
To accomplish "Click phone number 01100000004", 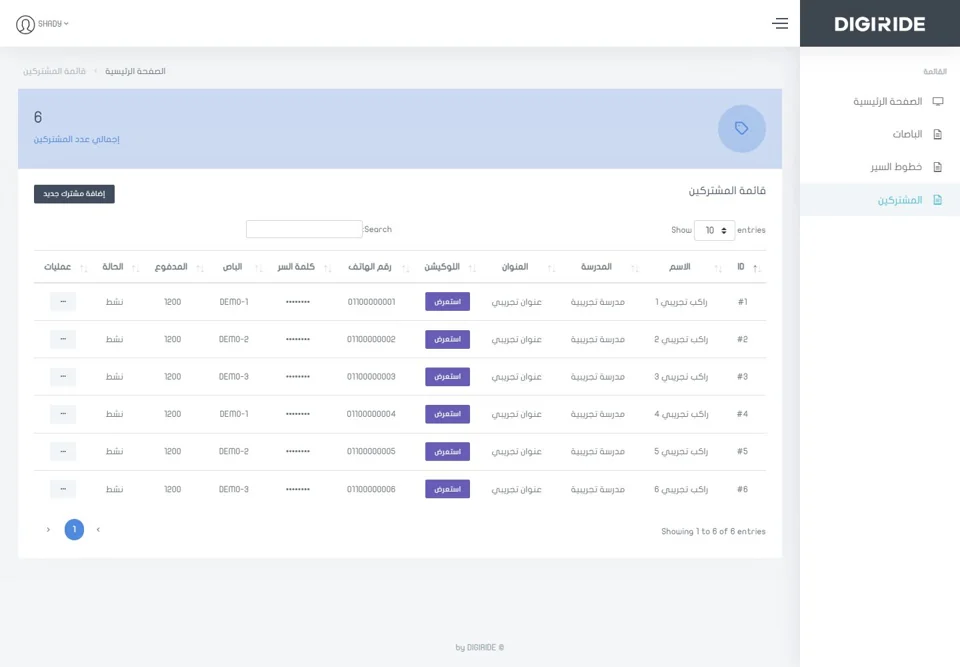I will click(x=371, y=413).
